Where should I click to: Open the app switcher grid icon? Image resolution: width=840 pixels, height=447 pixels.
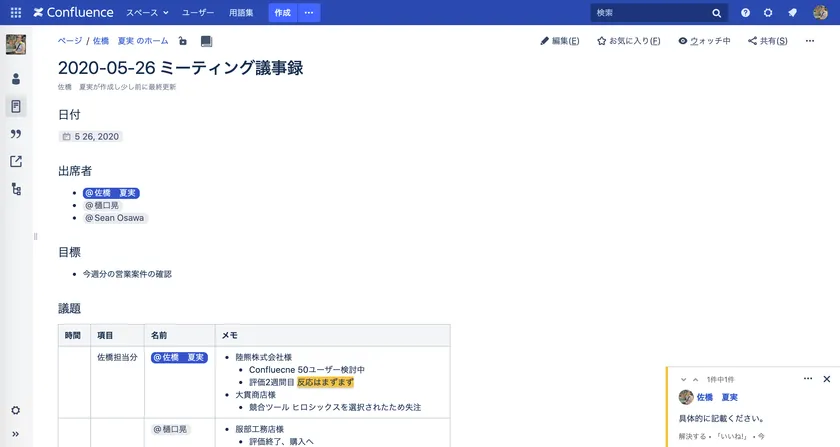(15, 13)
